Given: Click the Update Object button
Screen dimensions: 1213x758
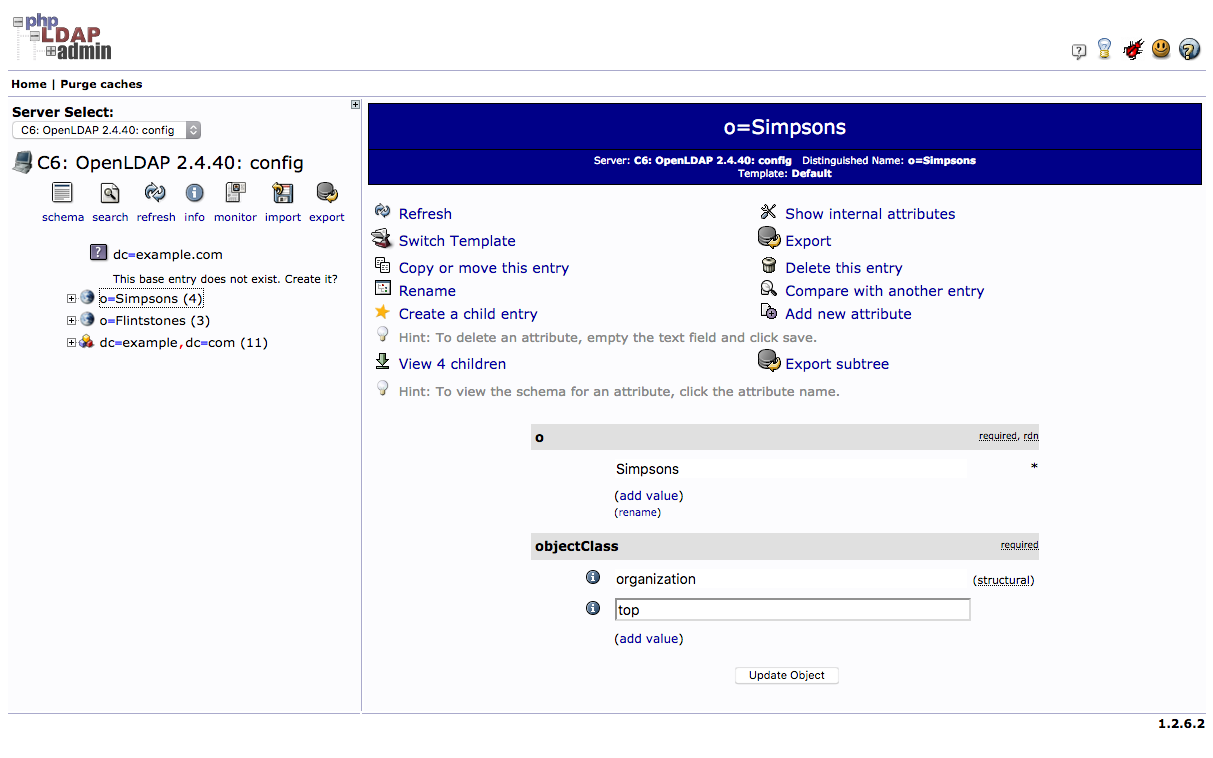Looking at the screenshot, I should click(x=787, y=675).
